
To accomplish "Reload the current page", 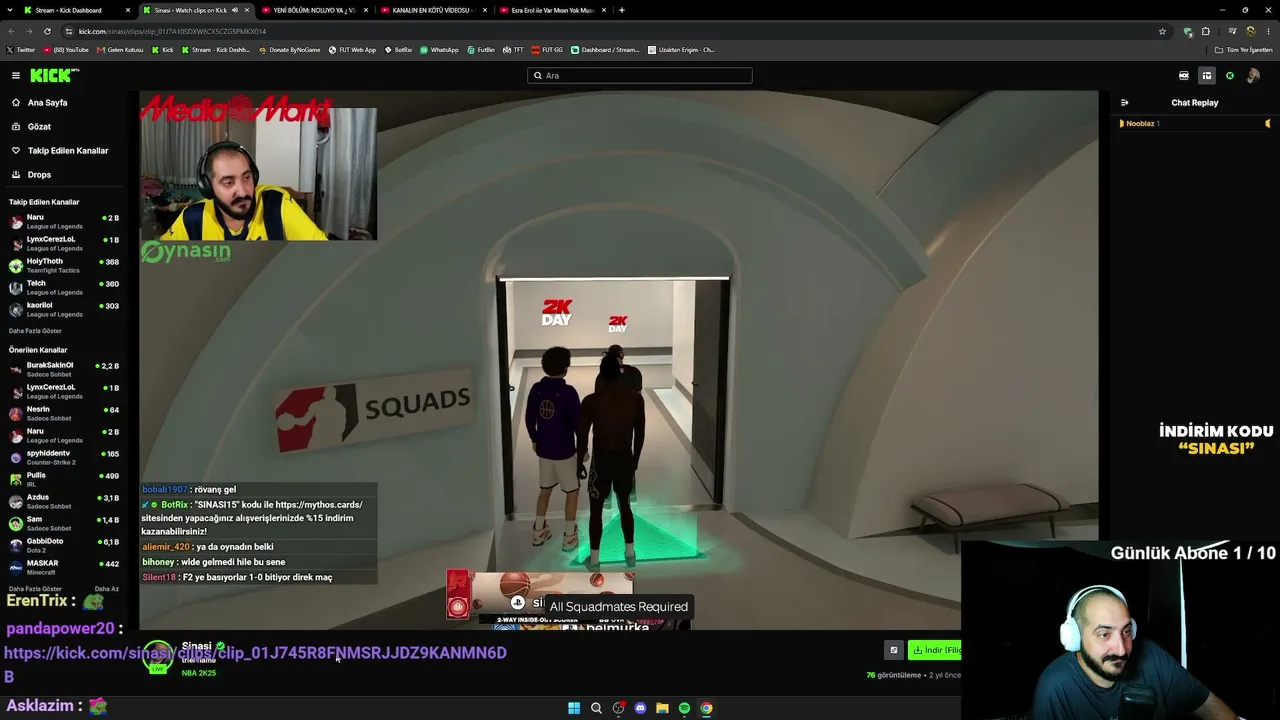I will [47, 31].
